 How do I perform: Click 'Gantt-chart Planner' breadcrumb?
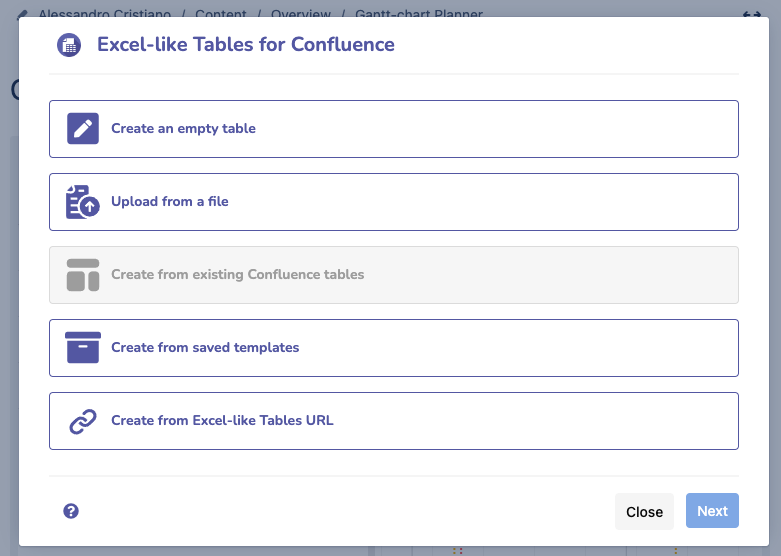[x=418, y=14]
